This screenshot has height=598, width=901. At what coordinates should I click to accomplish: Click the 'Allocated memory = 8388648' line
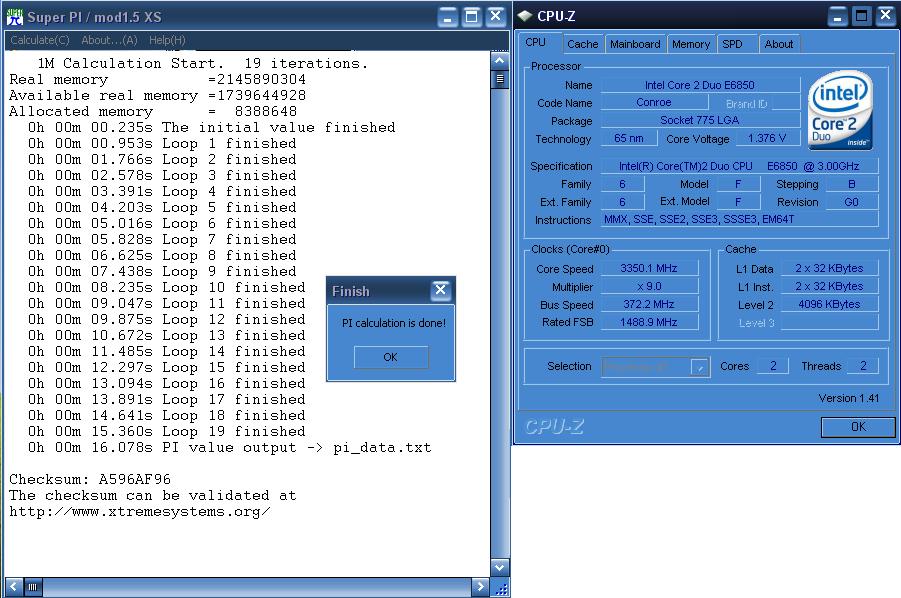click(x=153, y=111)
